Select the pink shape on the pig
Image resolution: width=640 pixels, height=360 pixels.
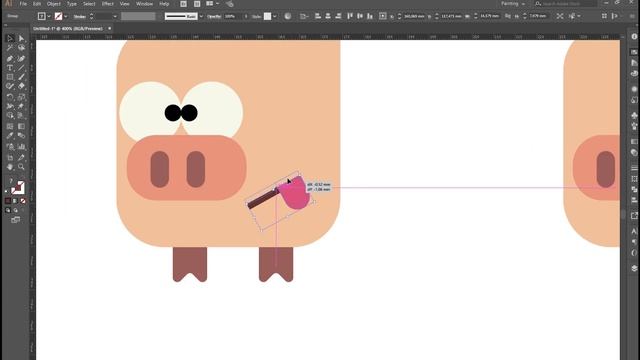pos(295,194)
